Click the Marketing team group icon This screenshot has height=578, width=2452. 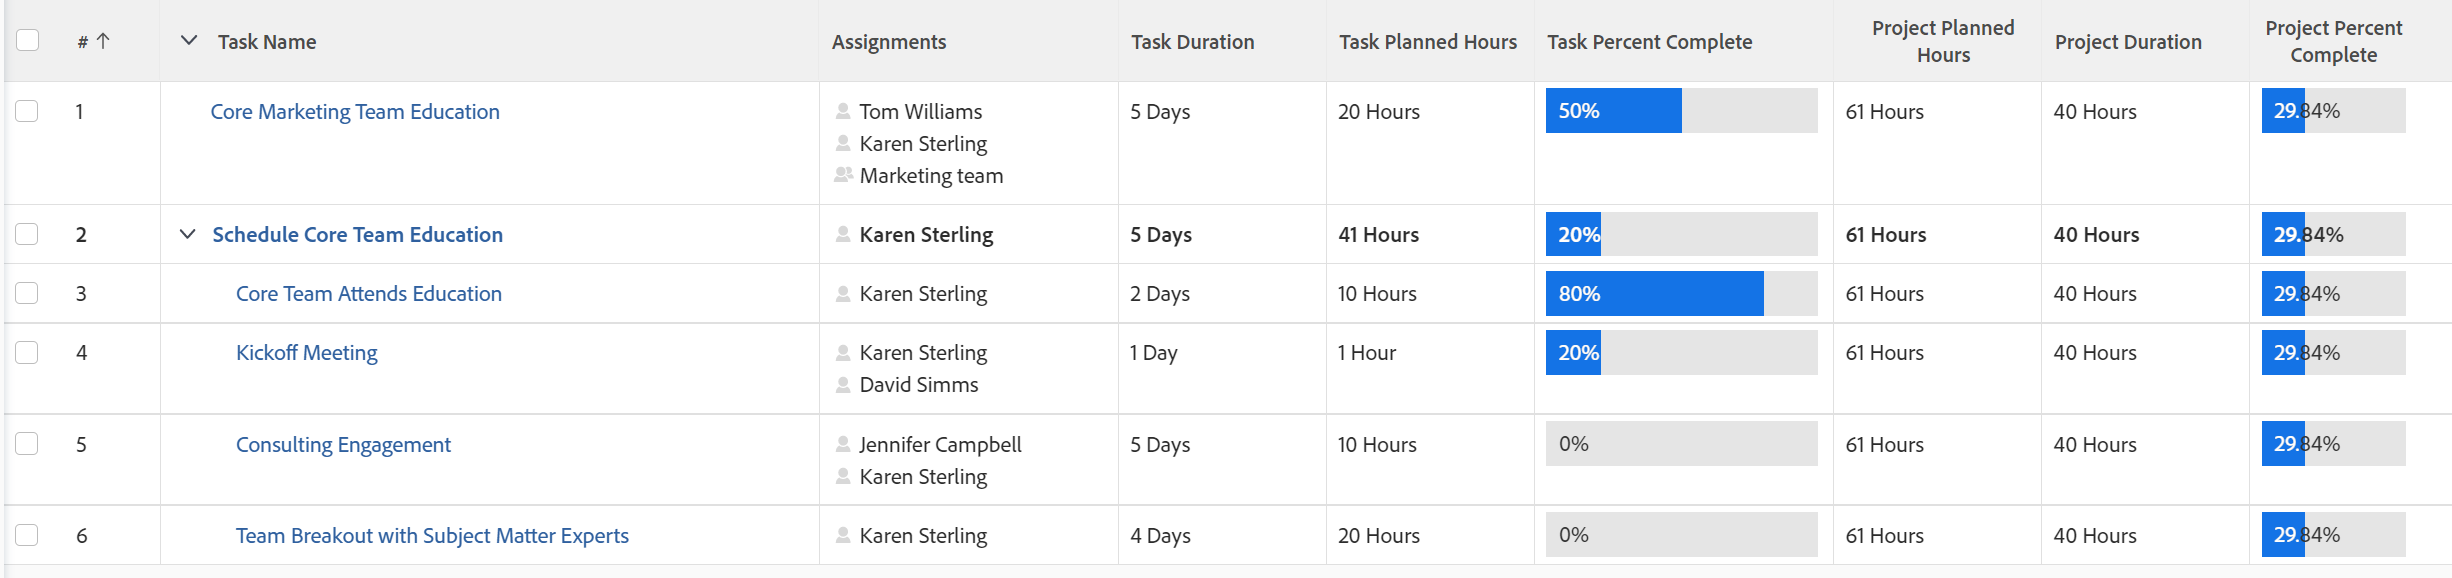point(843,175)
